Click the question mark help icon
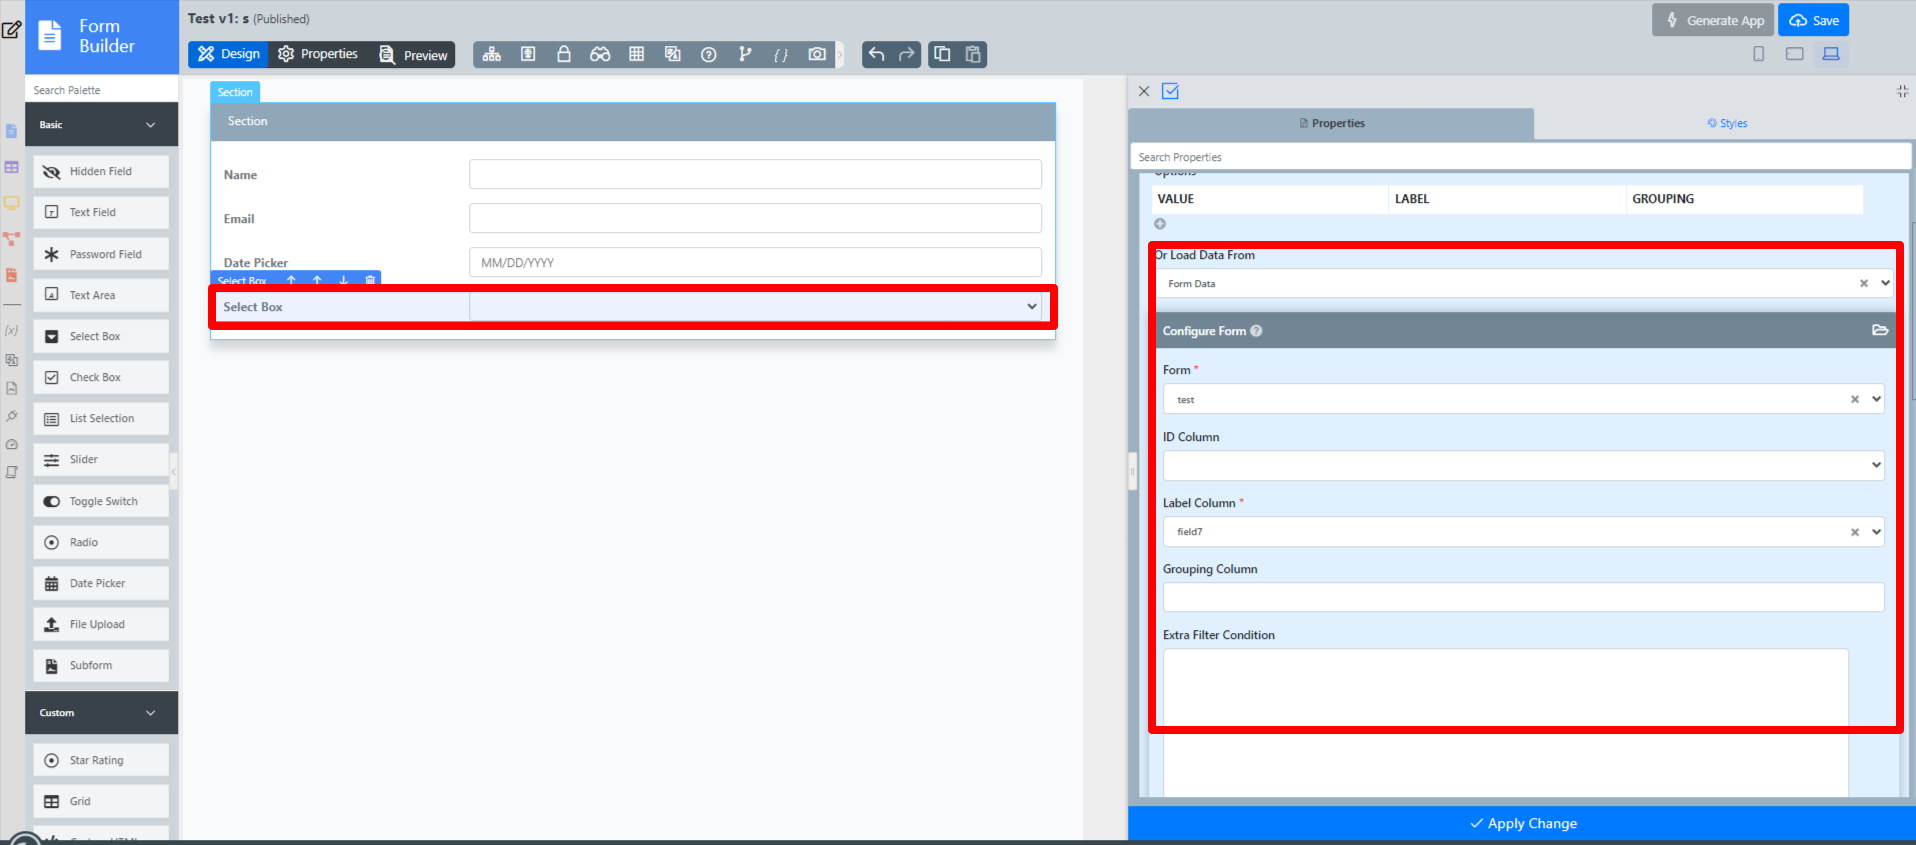 point(709,55)
